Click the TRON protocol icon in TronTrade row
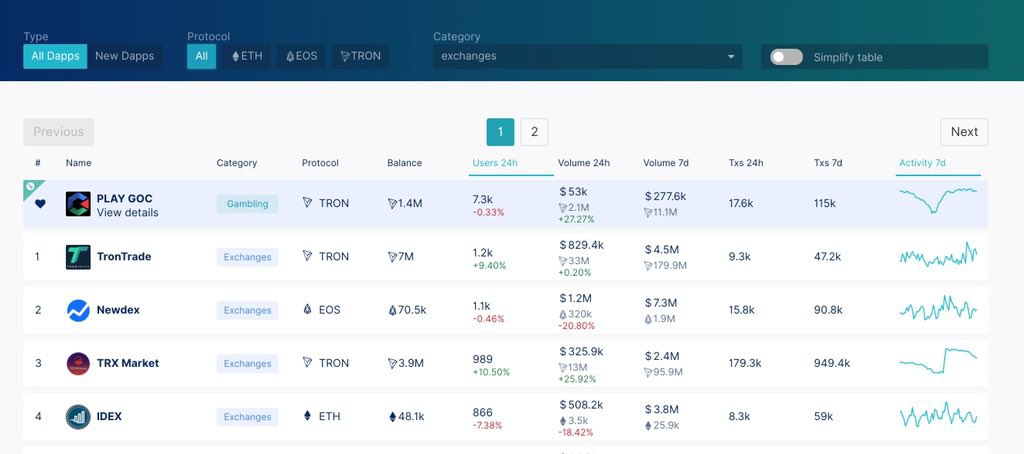Image resolution: width=1024 pixels, height=454 pixels. click(x=308, y=256)
